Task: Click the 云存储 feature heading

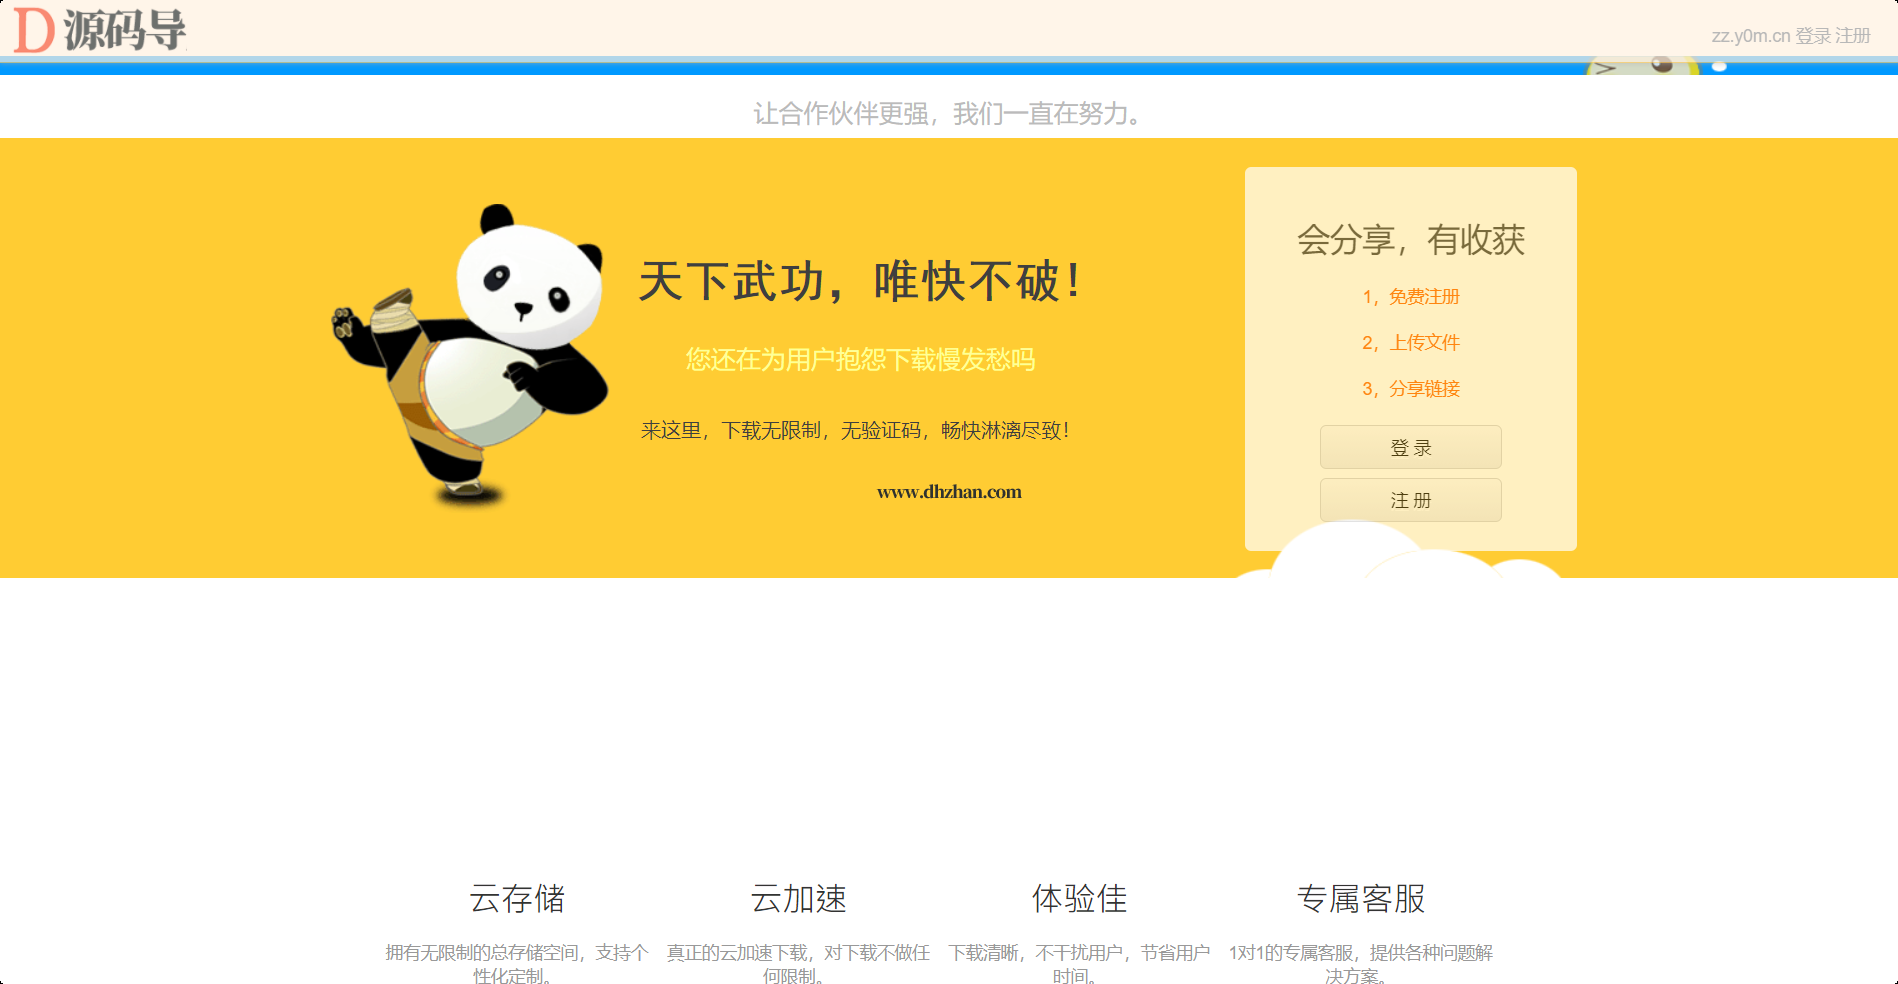Action: (x=517, y=898)
